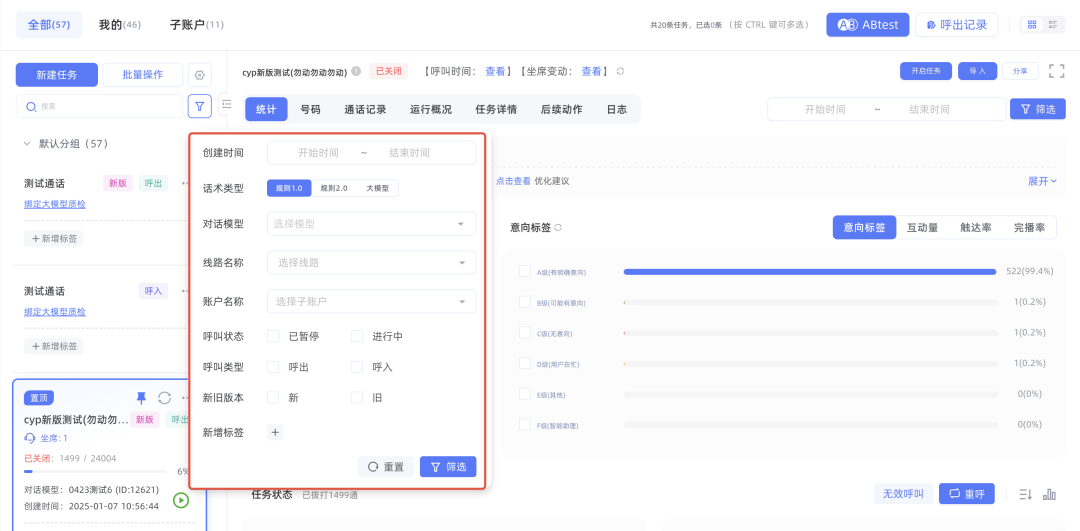The image size is (1080, 531).
Task: Click the task progress bar showing 6%
Action: click(95, 471)
